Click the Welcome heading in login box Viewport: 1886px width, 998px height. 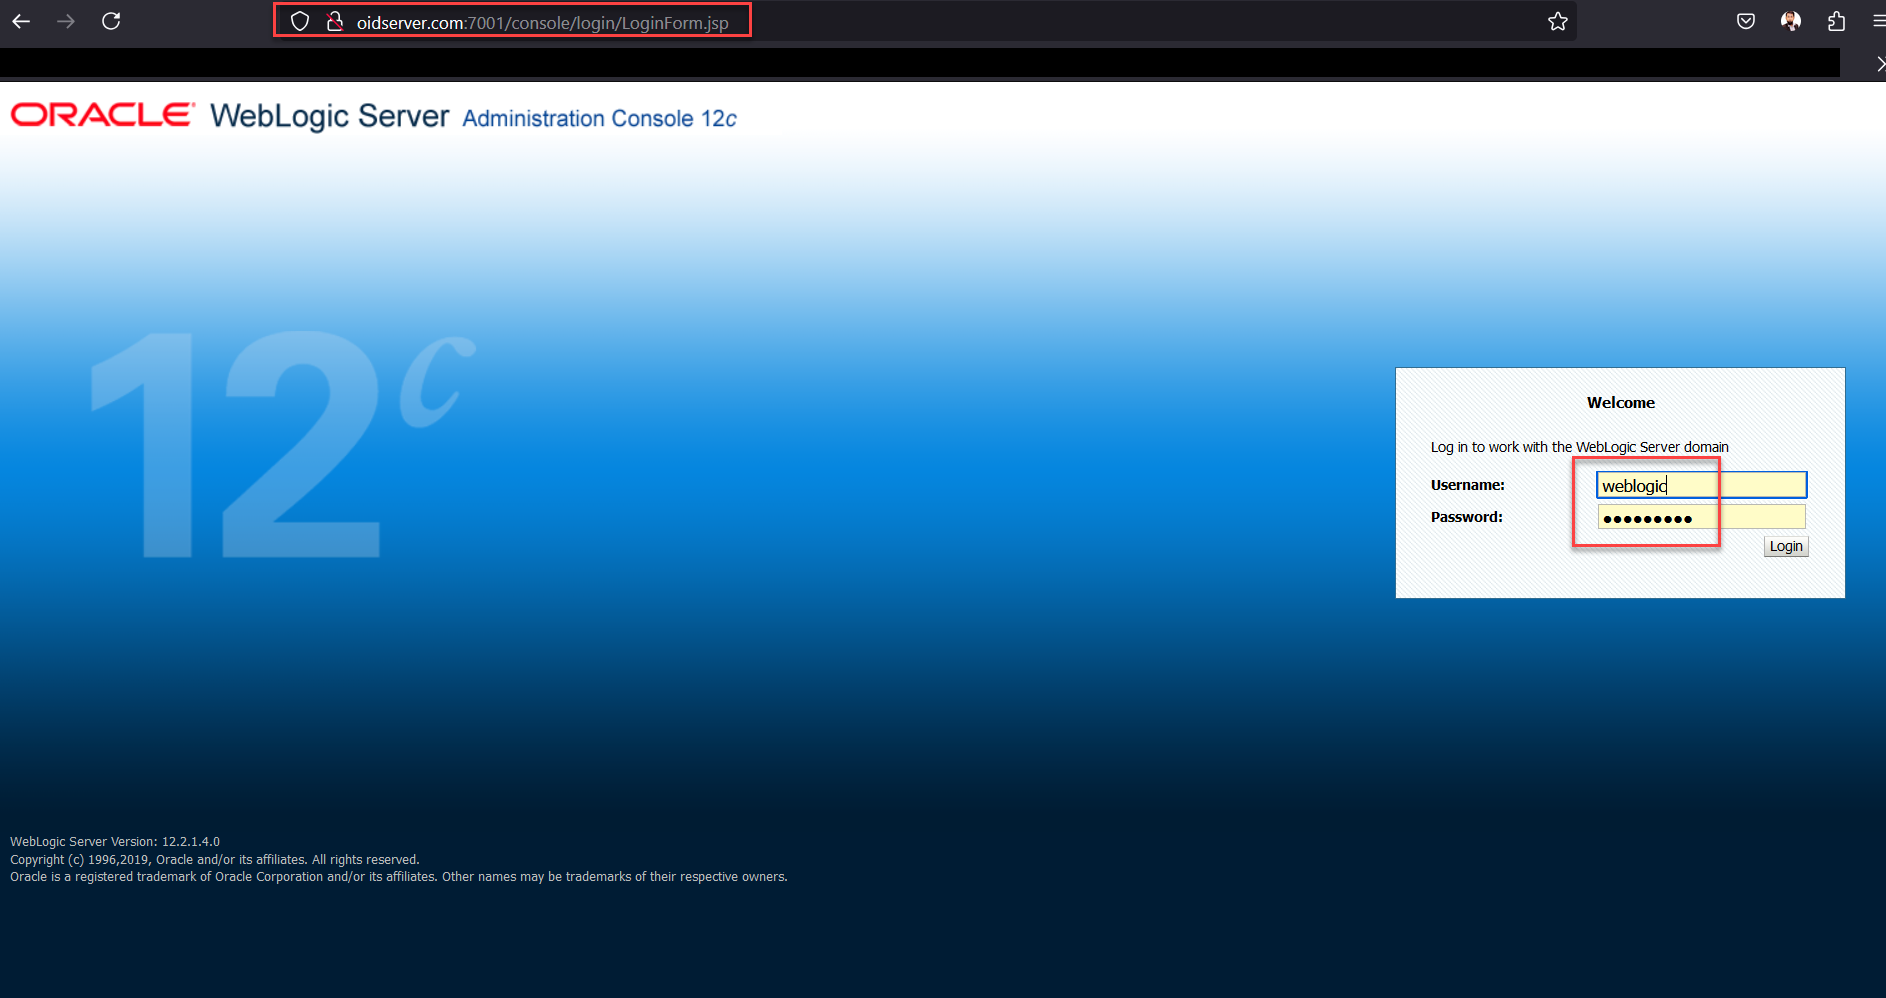pos(1620,403)
